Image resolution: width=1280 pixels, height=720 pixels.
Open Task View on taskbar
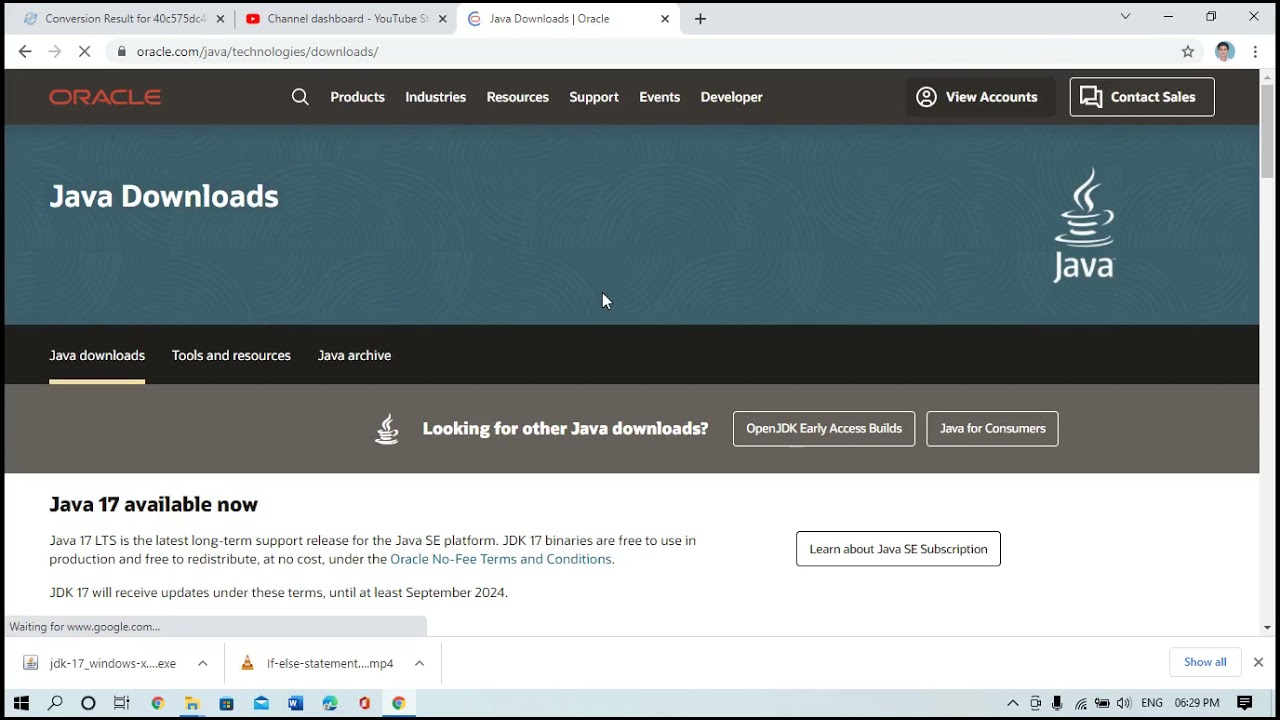pyautogui.click(x=122, y=703)
